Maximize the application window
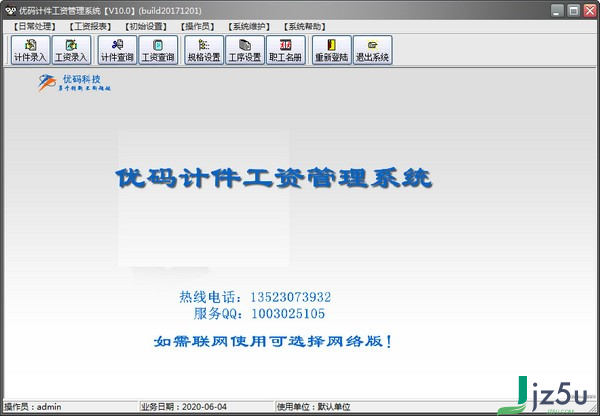The width and height of the screenshot is (600, 416). pyautogui.click(x=574, y=10)
